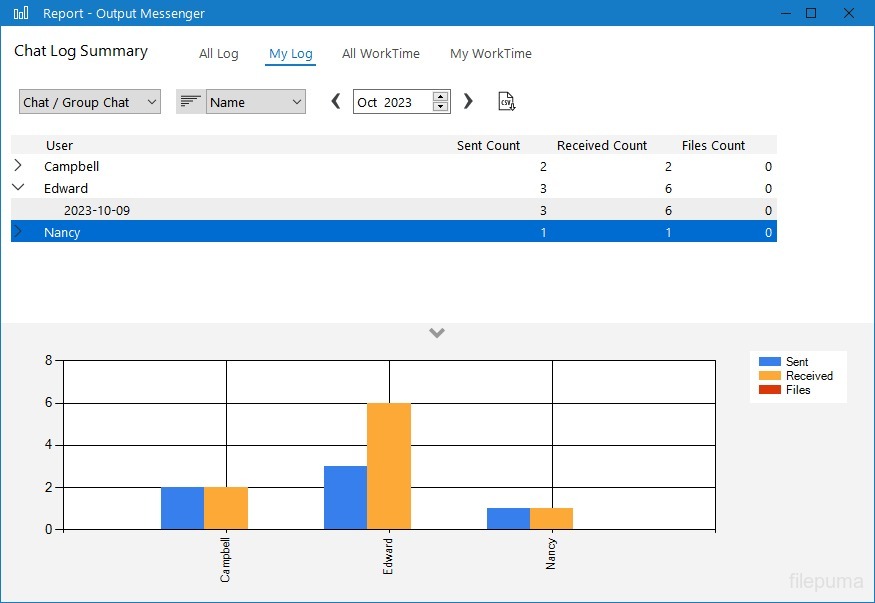Image resolution: width=875 pixels, height=603 pixels.
Task: Go to previous month with left arrow
Action: [336, 102]
